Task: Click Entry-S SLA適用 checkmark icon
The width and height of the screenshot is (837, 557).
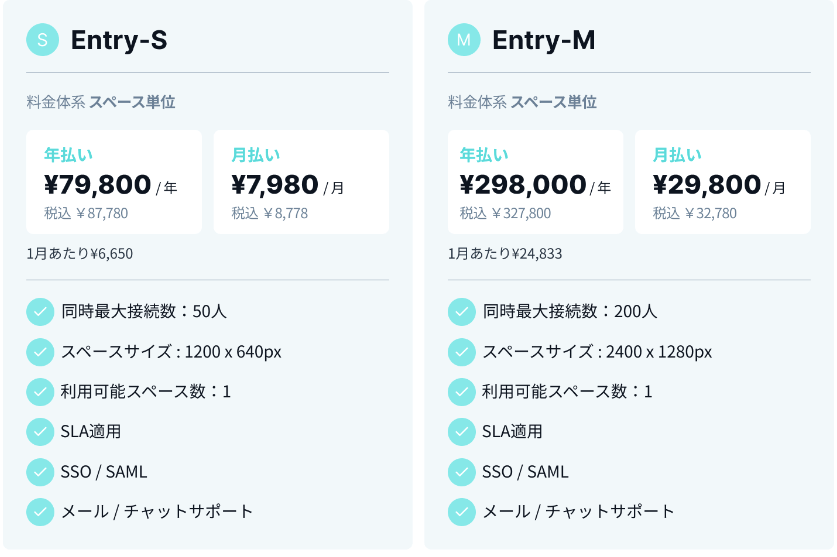Action: click(40, 432)
